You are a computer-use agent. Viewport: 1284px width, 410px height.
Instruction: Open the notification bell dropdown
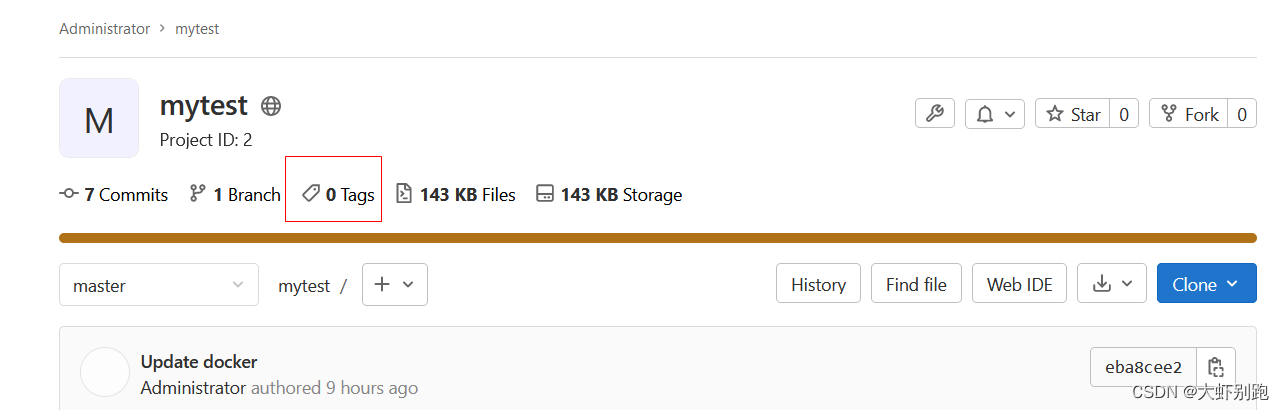click(x=995, y=114)
